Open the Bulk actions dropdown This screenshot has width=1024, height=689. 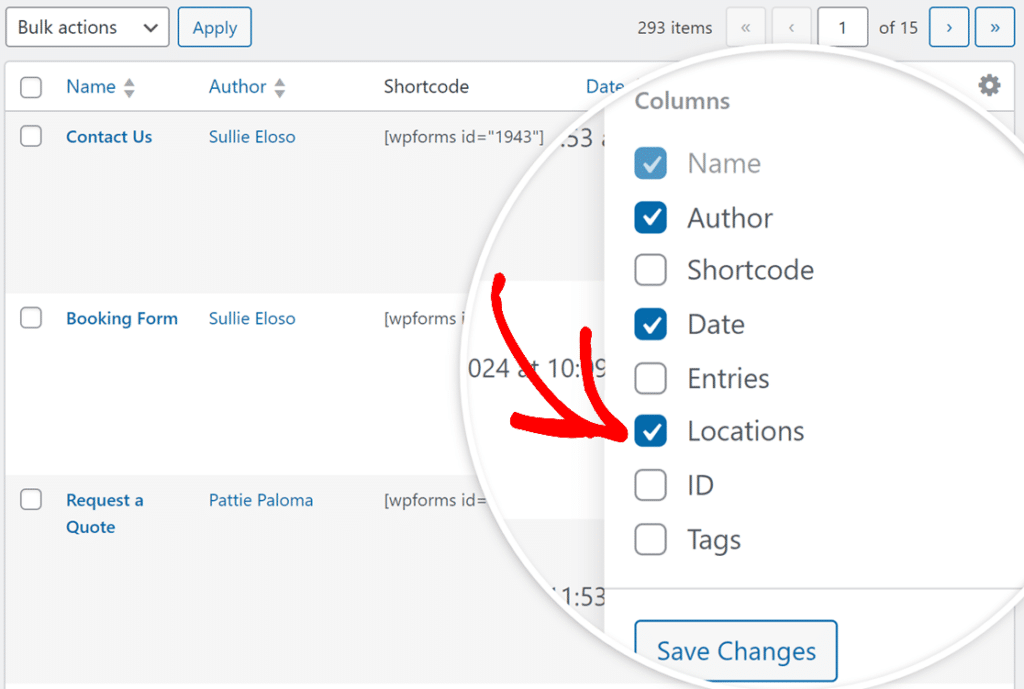87,27
